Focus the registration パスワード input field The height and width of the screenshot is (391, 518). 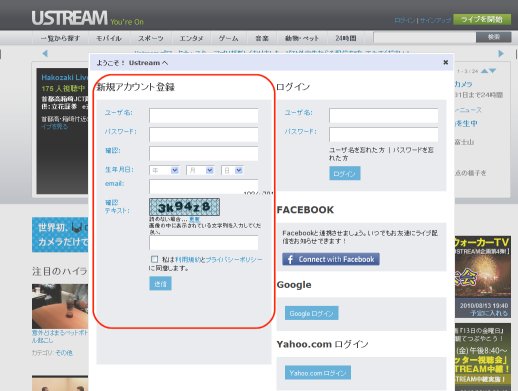(x=204, y=135)
